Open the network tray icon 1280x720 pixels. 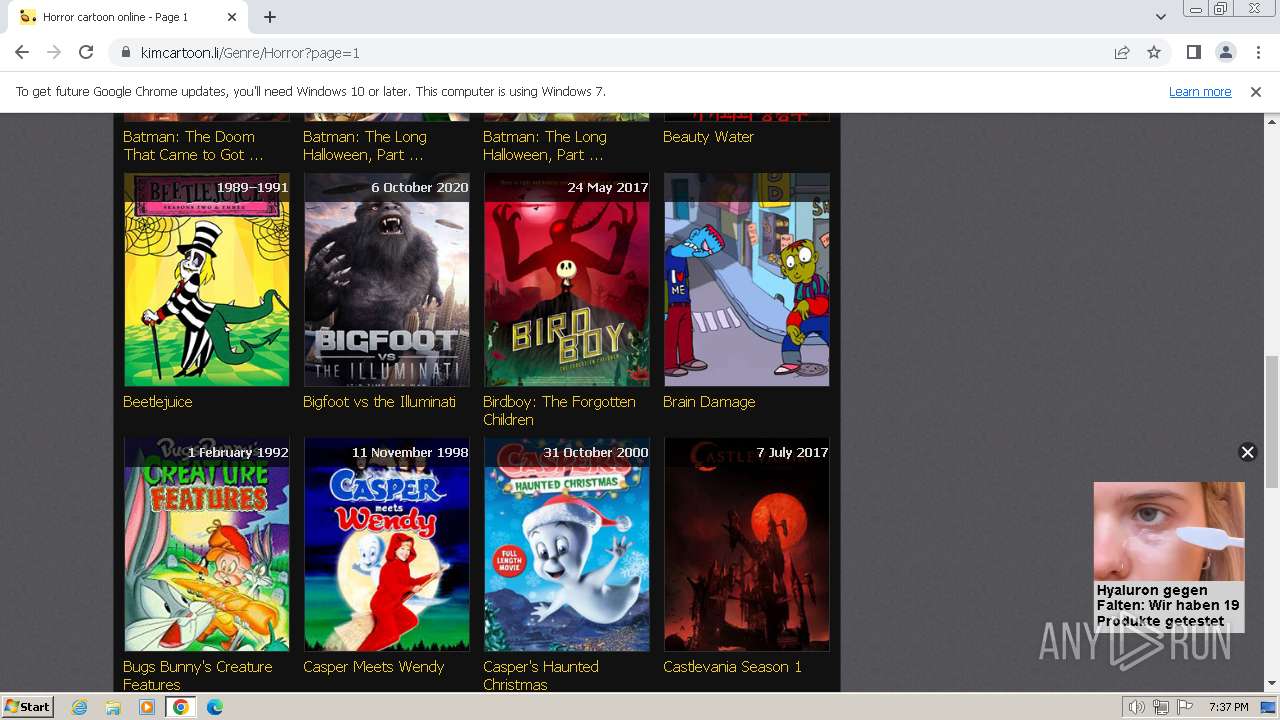click(x=1161, y=707)
